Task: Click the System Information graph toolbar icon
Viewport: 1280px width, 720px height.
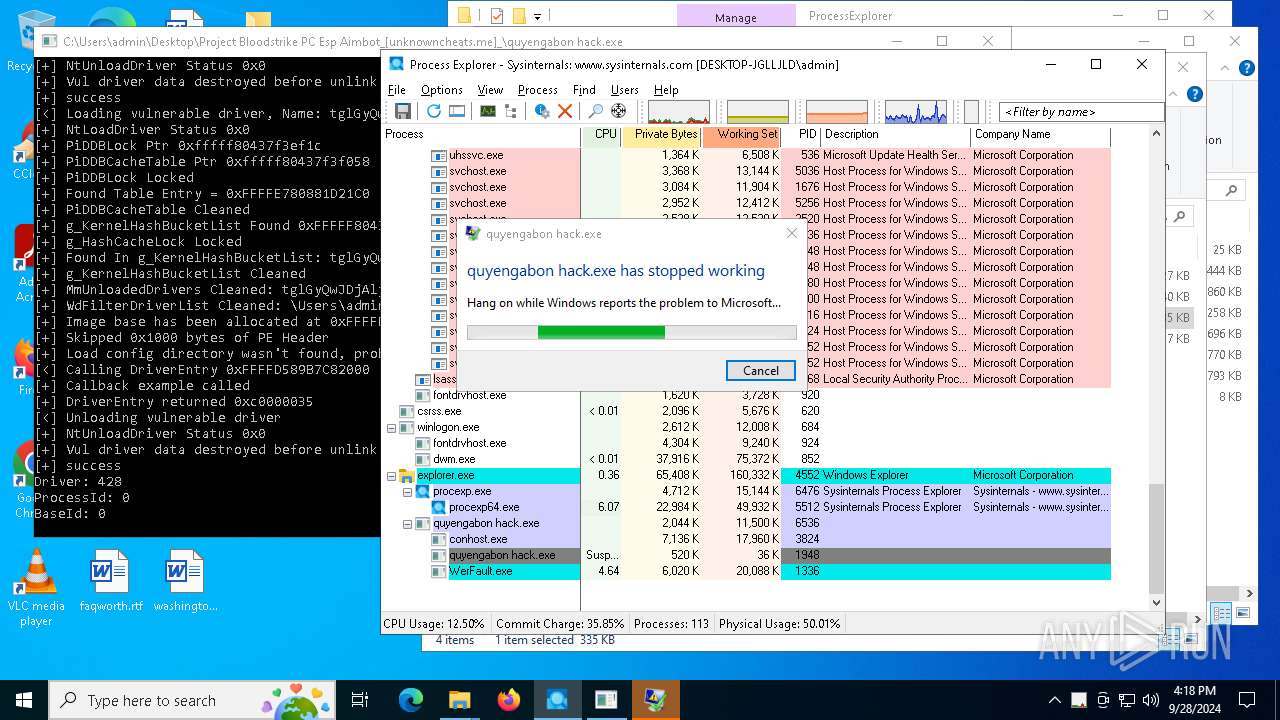Action: (488, 111)
